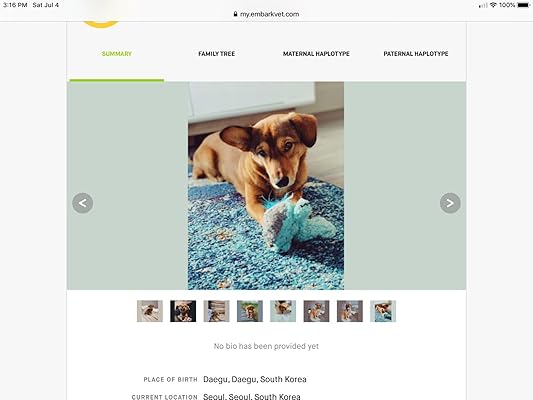533x400 pixels.
Task: Tap the lock icon beside the URL
Action: [235, 14]
